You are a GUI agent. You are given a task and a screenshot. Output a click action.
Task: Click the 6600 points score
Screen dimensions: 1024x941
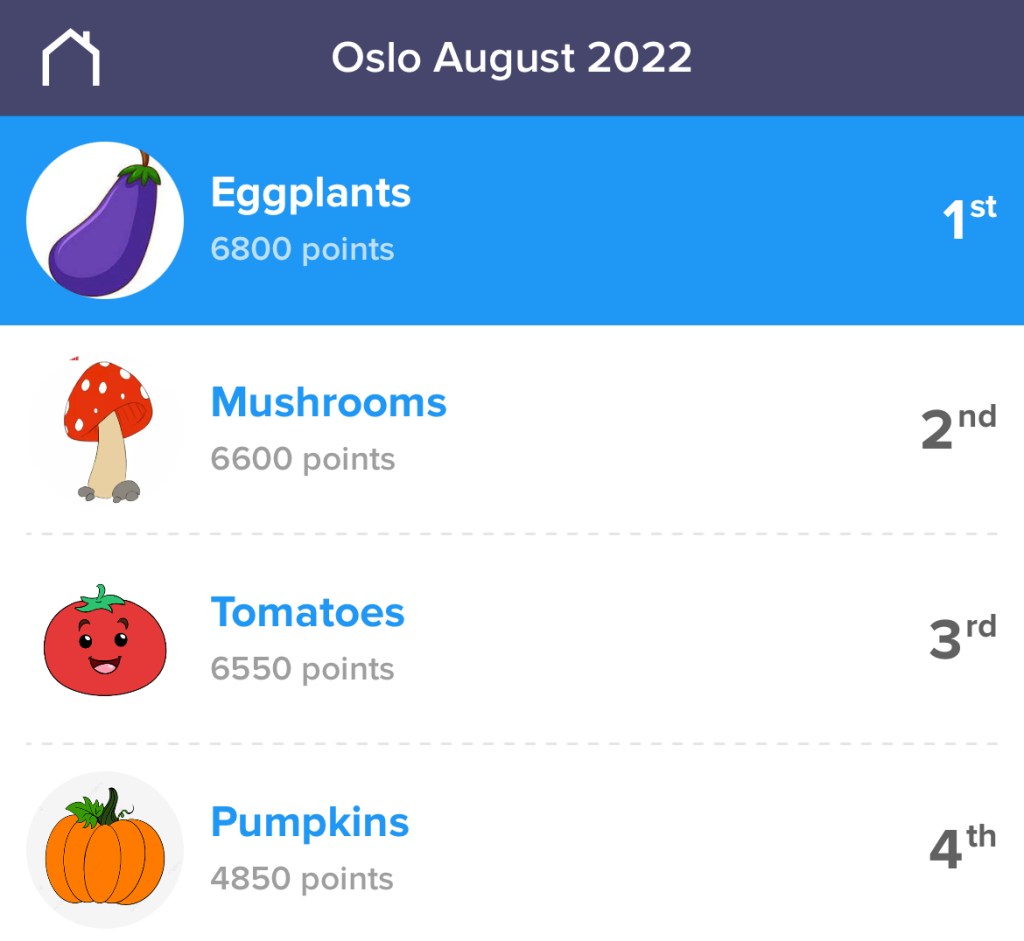click(302, 459)
